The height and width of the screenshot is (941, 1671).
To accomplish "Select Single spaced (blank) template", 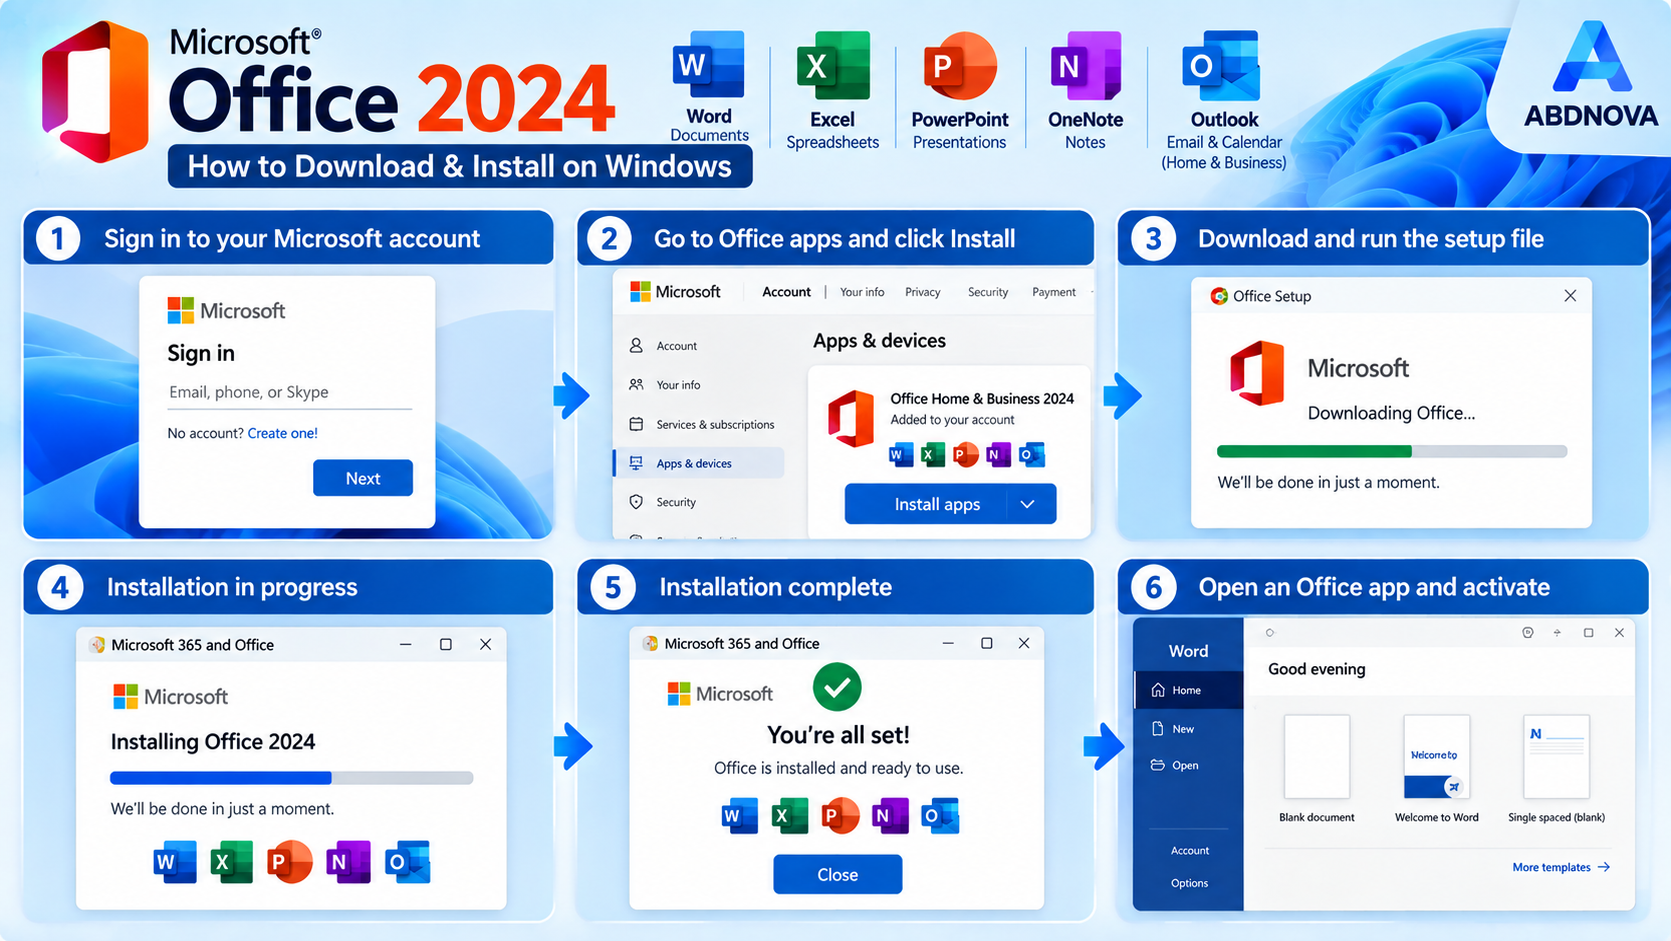I will tap(1556, 756).
